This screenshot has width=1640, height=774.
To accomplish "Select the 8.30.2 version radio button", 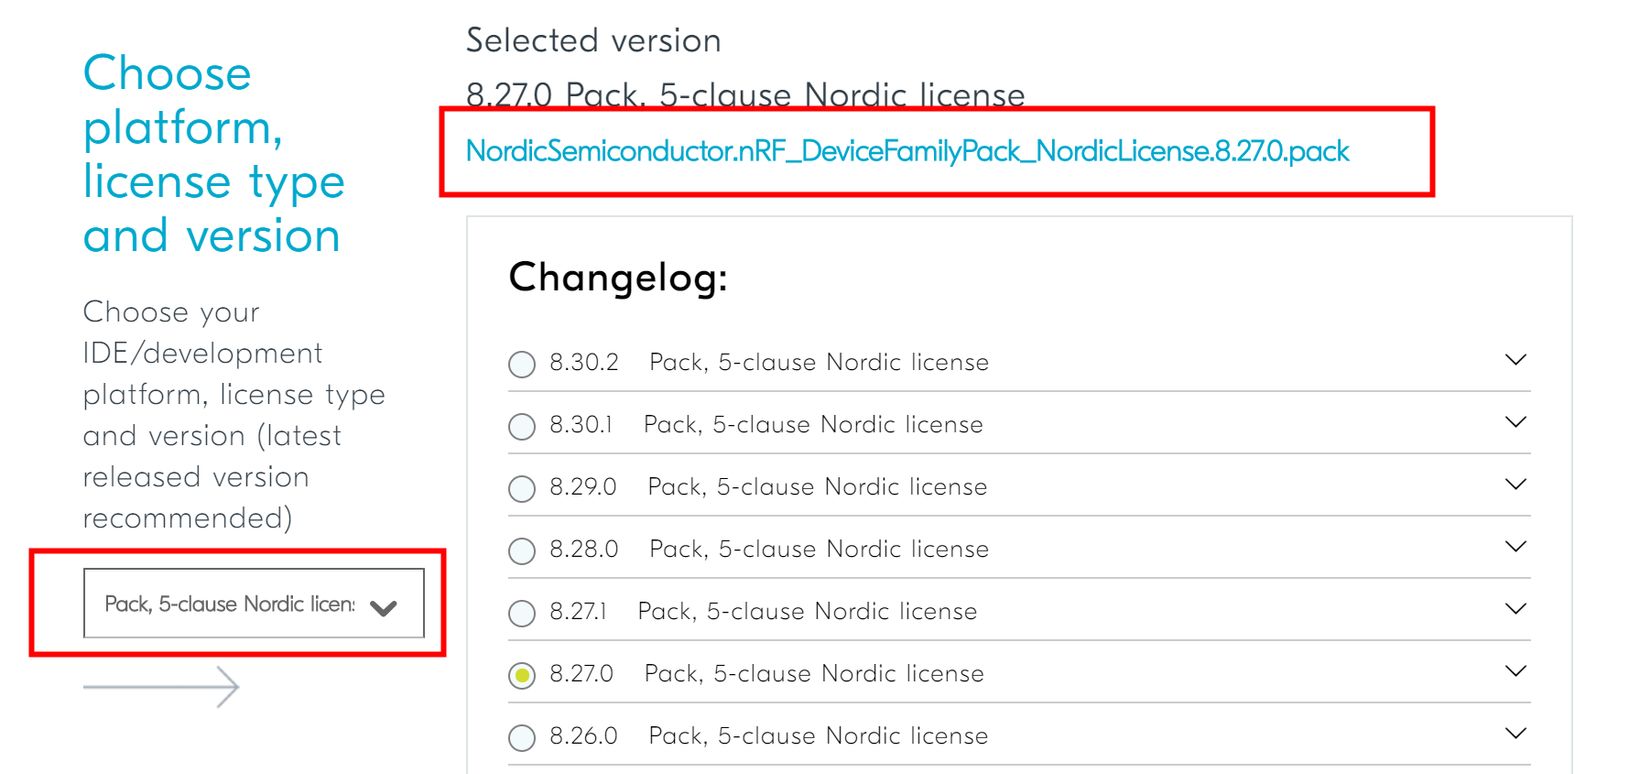I will tap(522, 364).
